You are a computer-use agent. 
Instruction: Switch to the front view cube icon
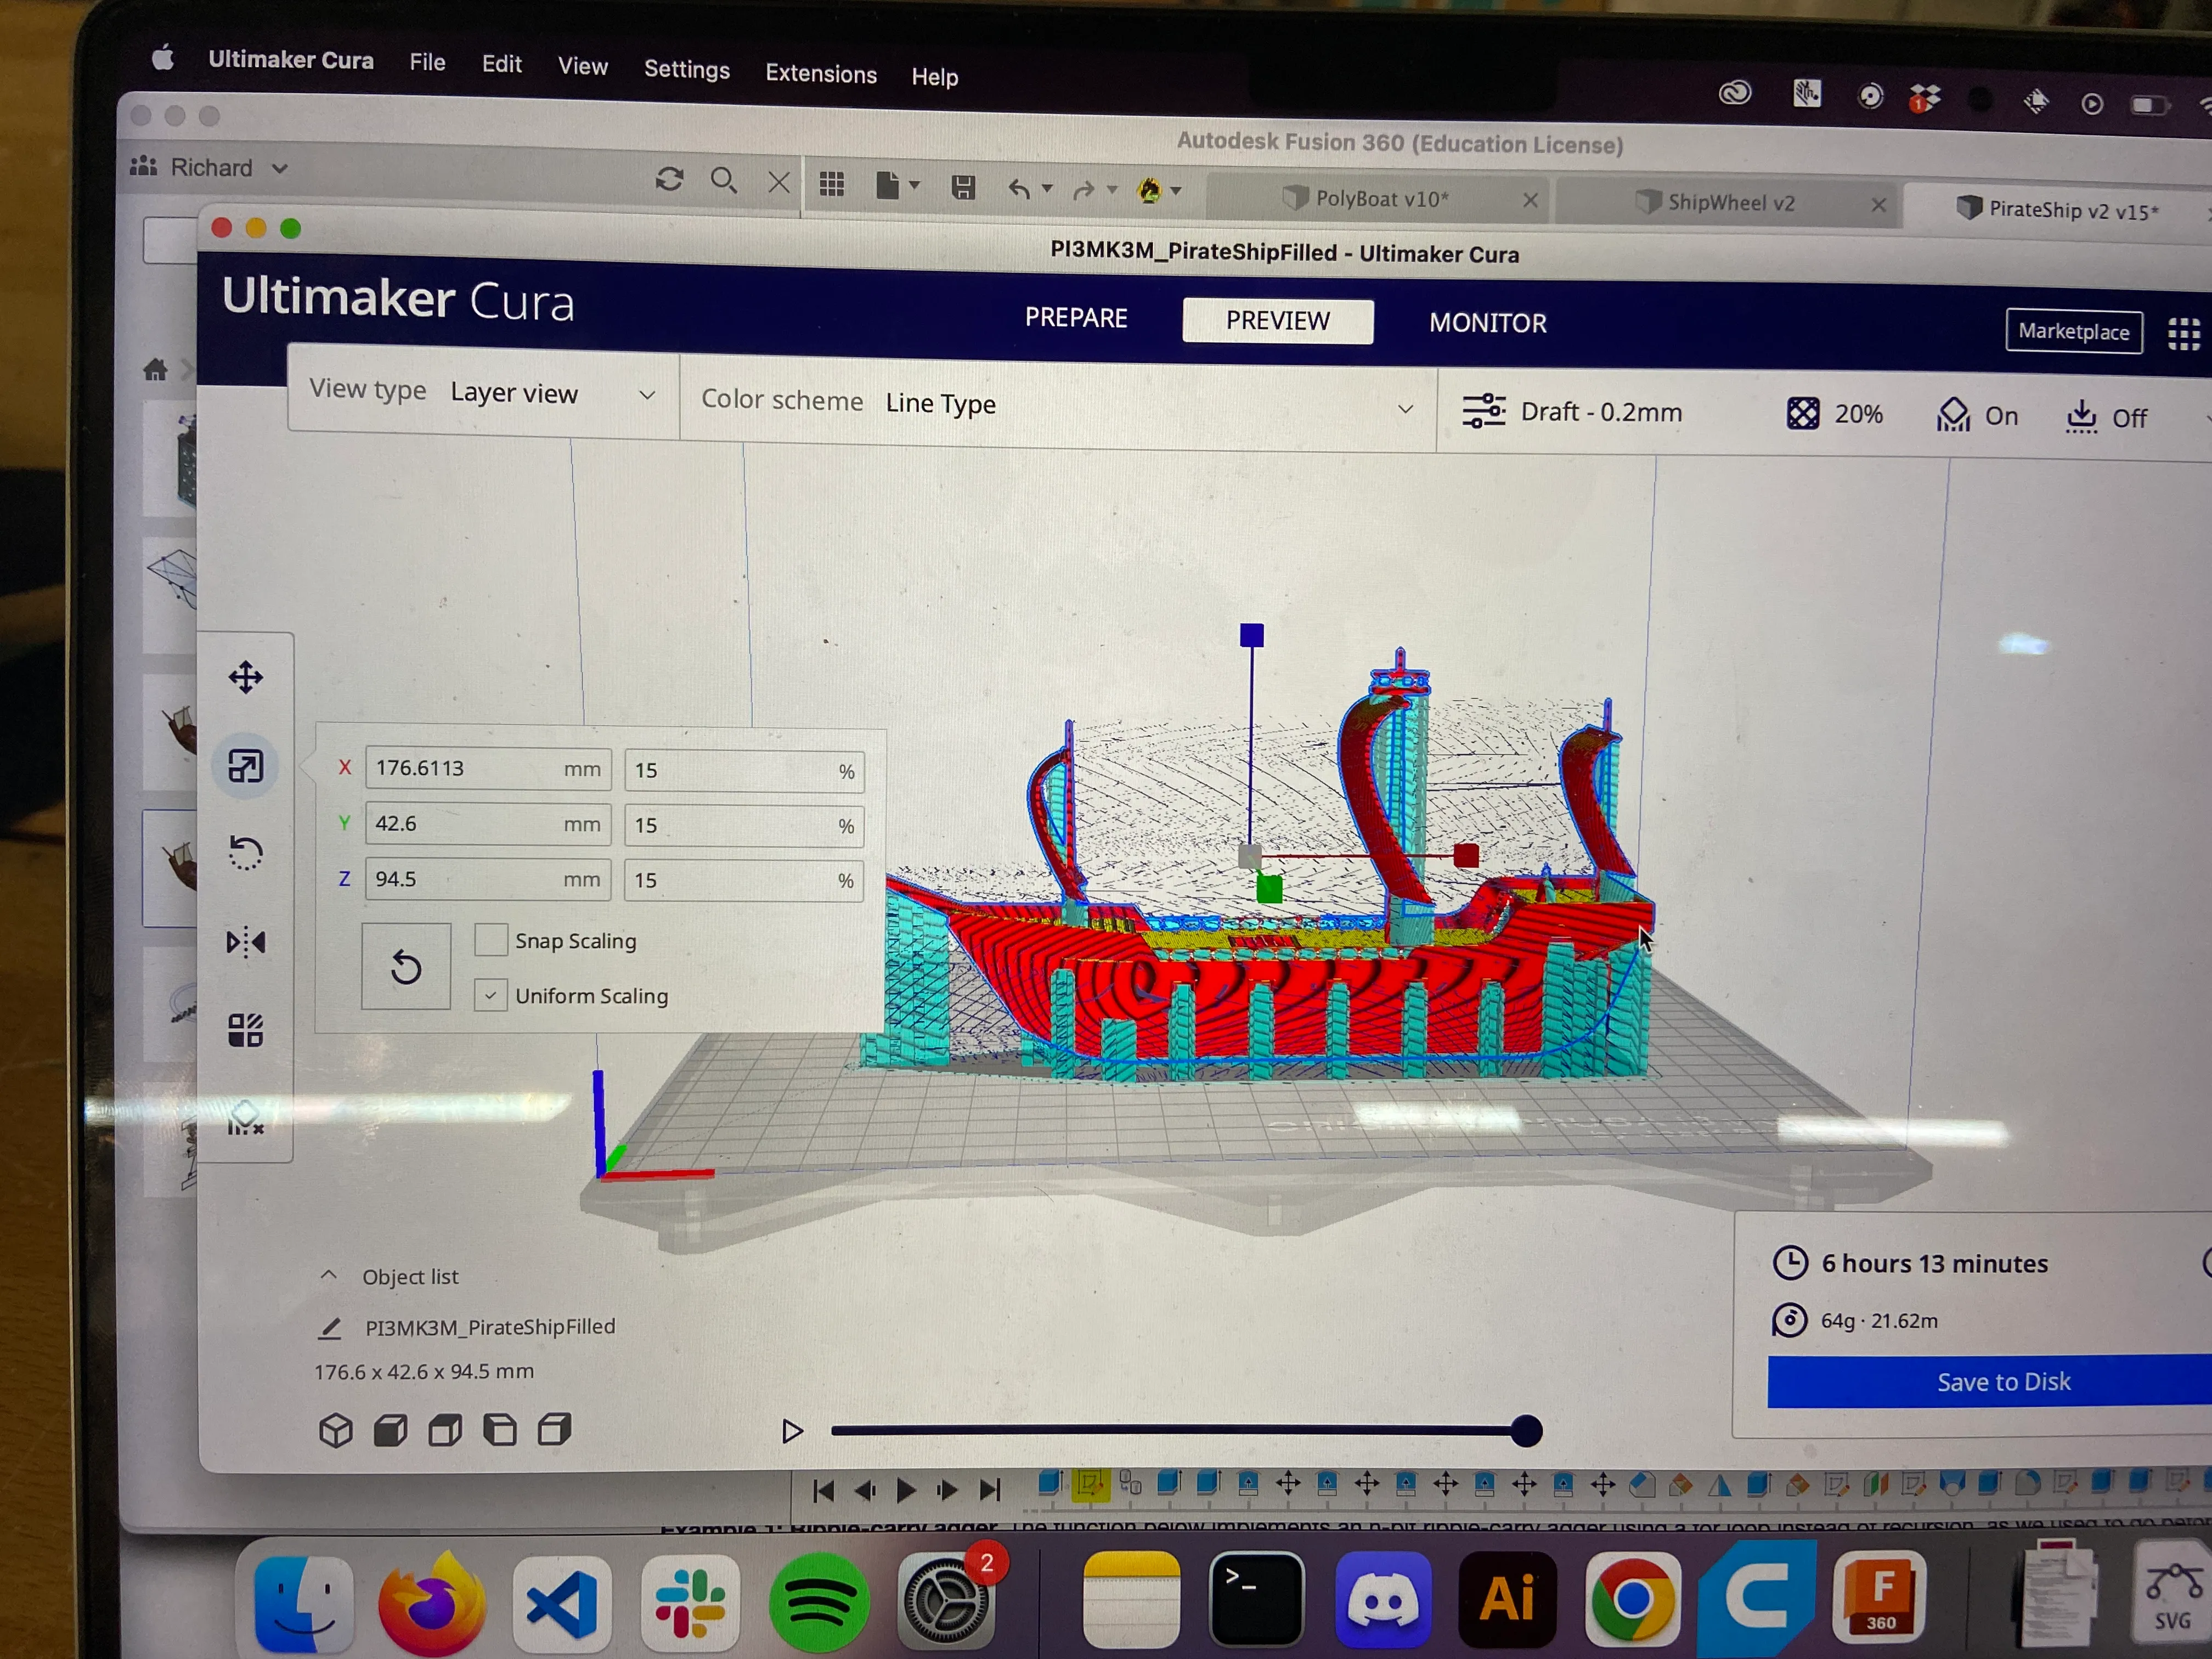click(390, 1431)
